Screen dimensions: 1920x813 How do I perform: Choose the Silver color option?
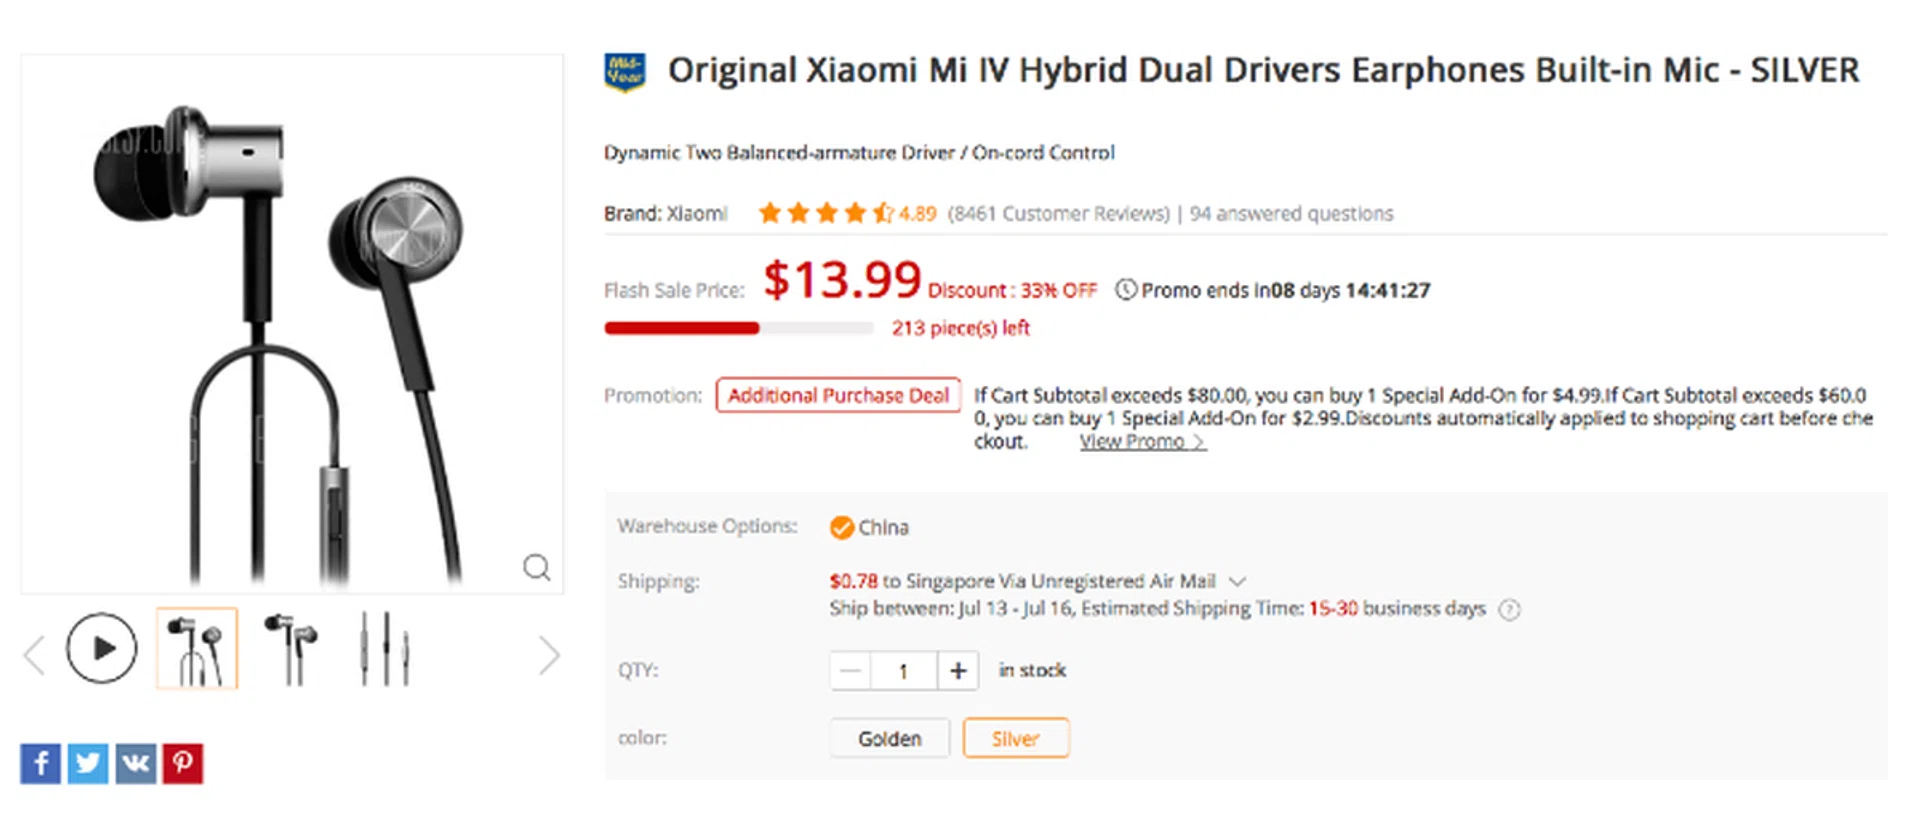pos(1015,739)
